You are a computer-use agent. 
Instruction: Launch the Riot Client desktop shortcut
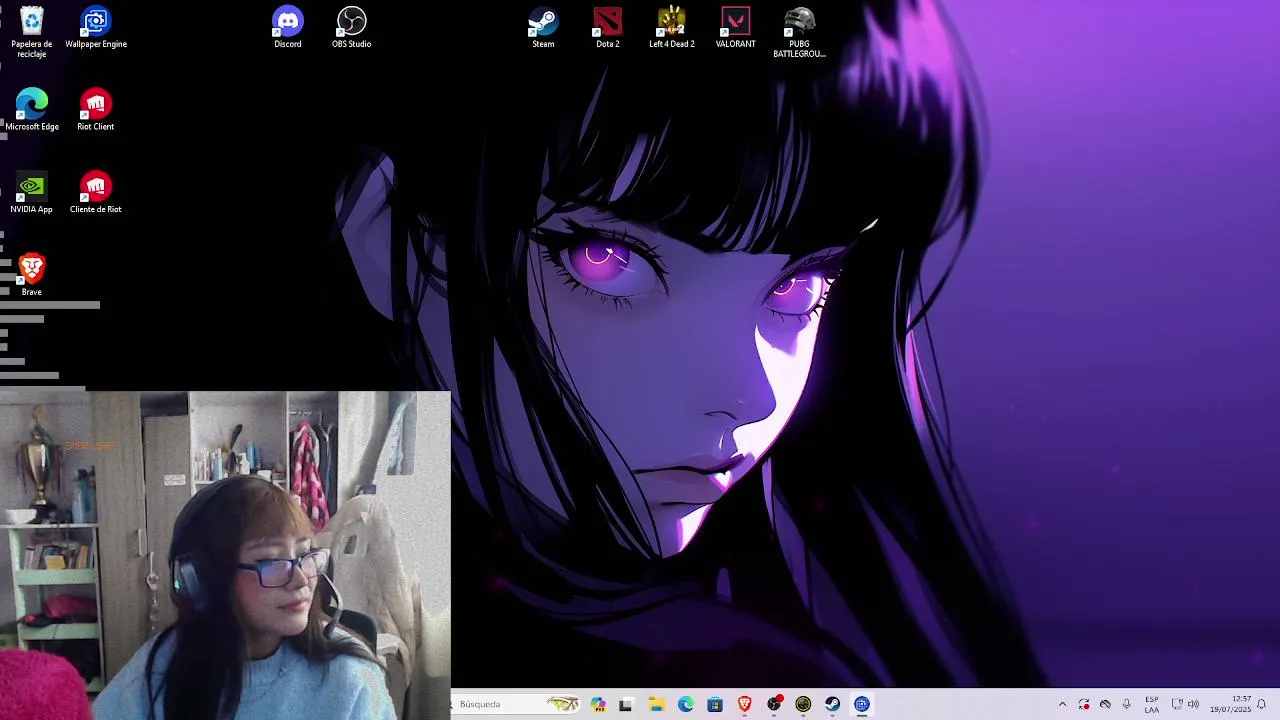click(x=96, y=110)
